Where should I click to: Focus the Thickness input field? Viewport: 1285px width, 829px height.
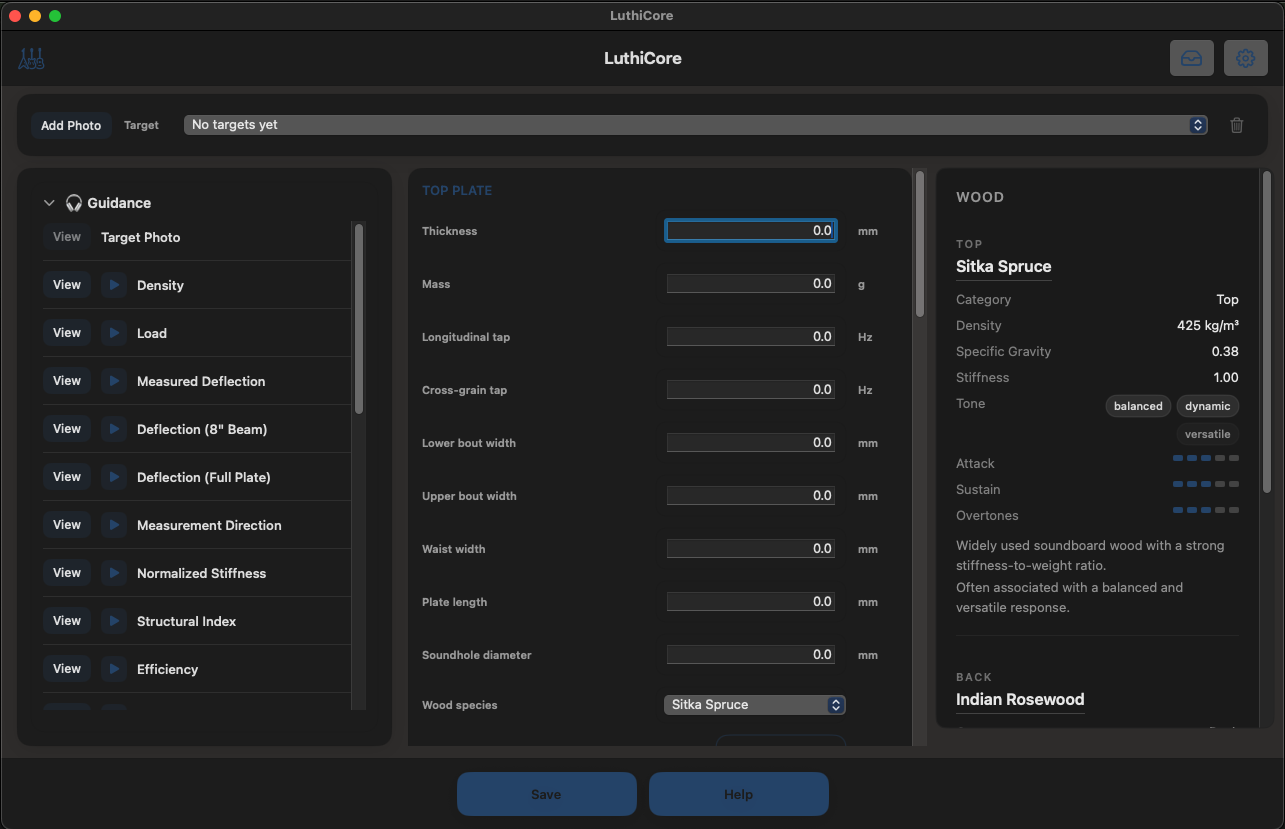[751, 231]
